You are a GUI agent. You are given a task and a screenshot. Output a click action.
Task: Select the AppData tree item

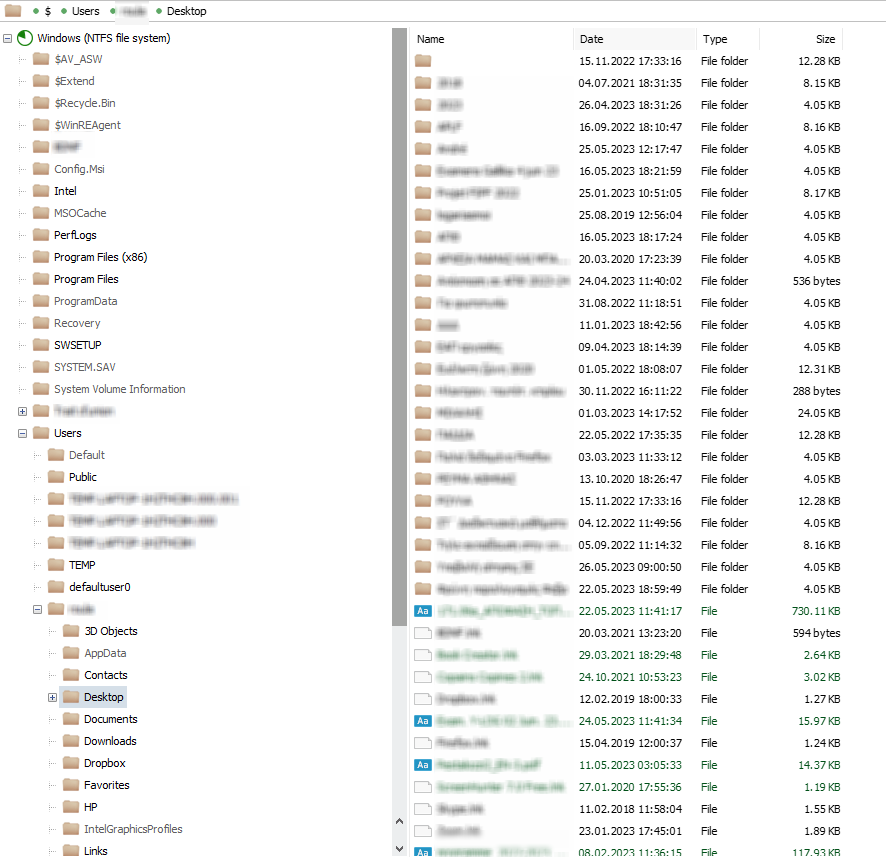[105, 653]
